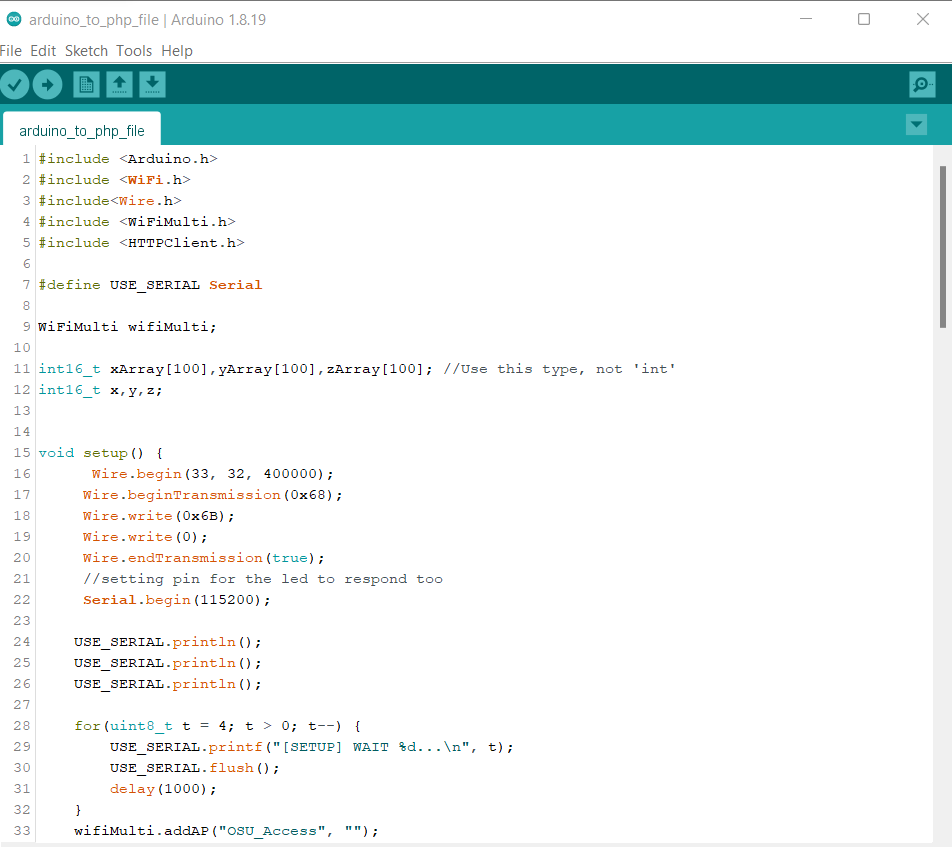
Task: Close the Arduino IDE window
Action: [x=922, y=20]
